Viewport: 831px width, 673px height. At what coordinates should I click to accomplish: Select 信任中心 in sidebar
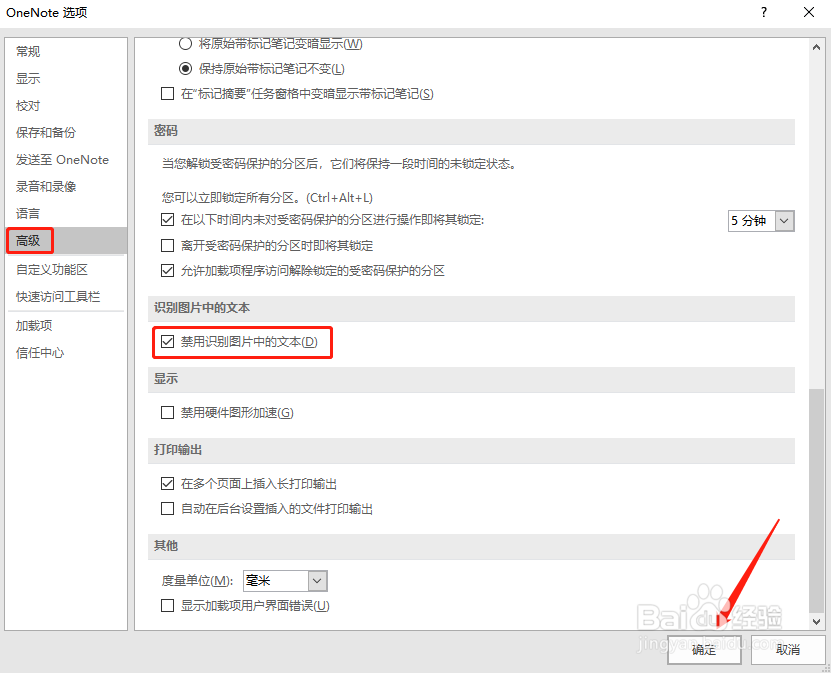(x=40, y=352)
